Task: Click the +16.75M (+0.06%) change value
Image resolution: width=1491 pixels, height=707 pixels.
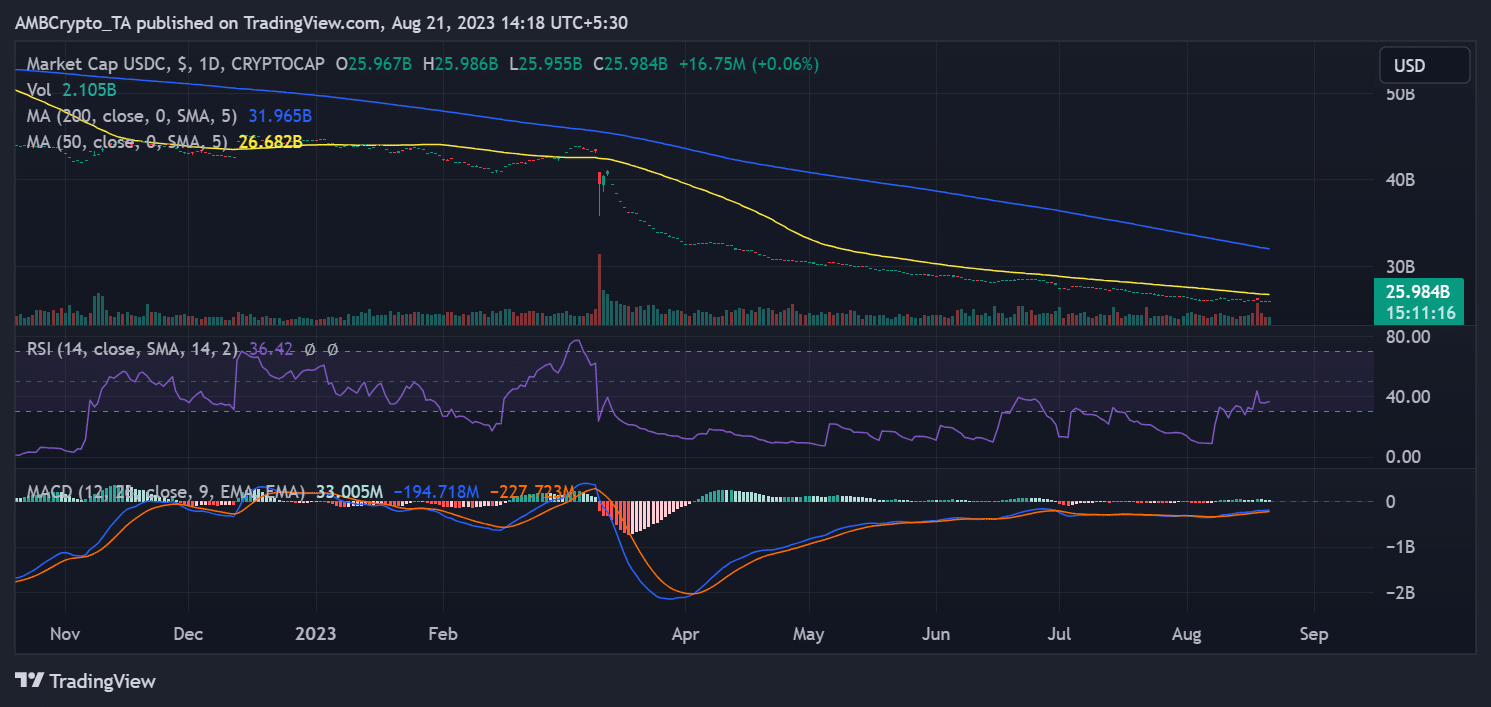Action: (749, 64)
